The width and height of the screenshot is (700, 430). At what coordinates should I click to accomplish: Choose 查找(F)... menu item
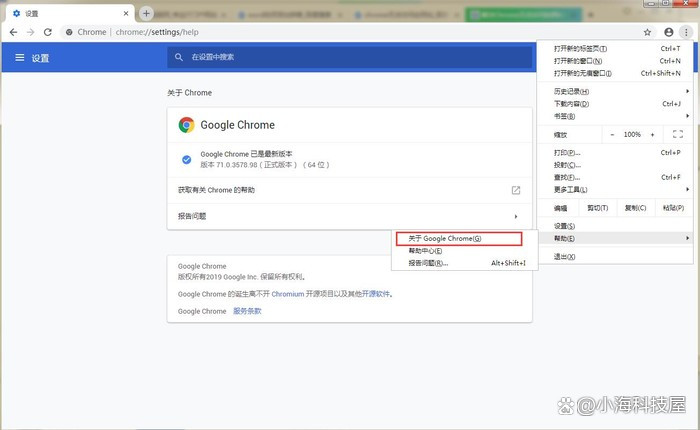(616, 177)
